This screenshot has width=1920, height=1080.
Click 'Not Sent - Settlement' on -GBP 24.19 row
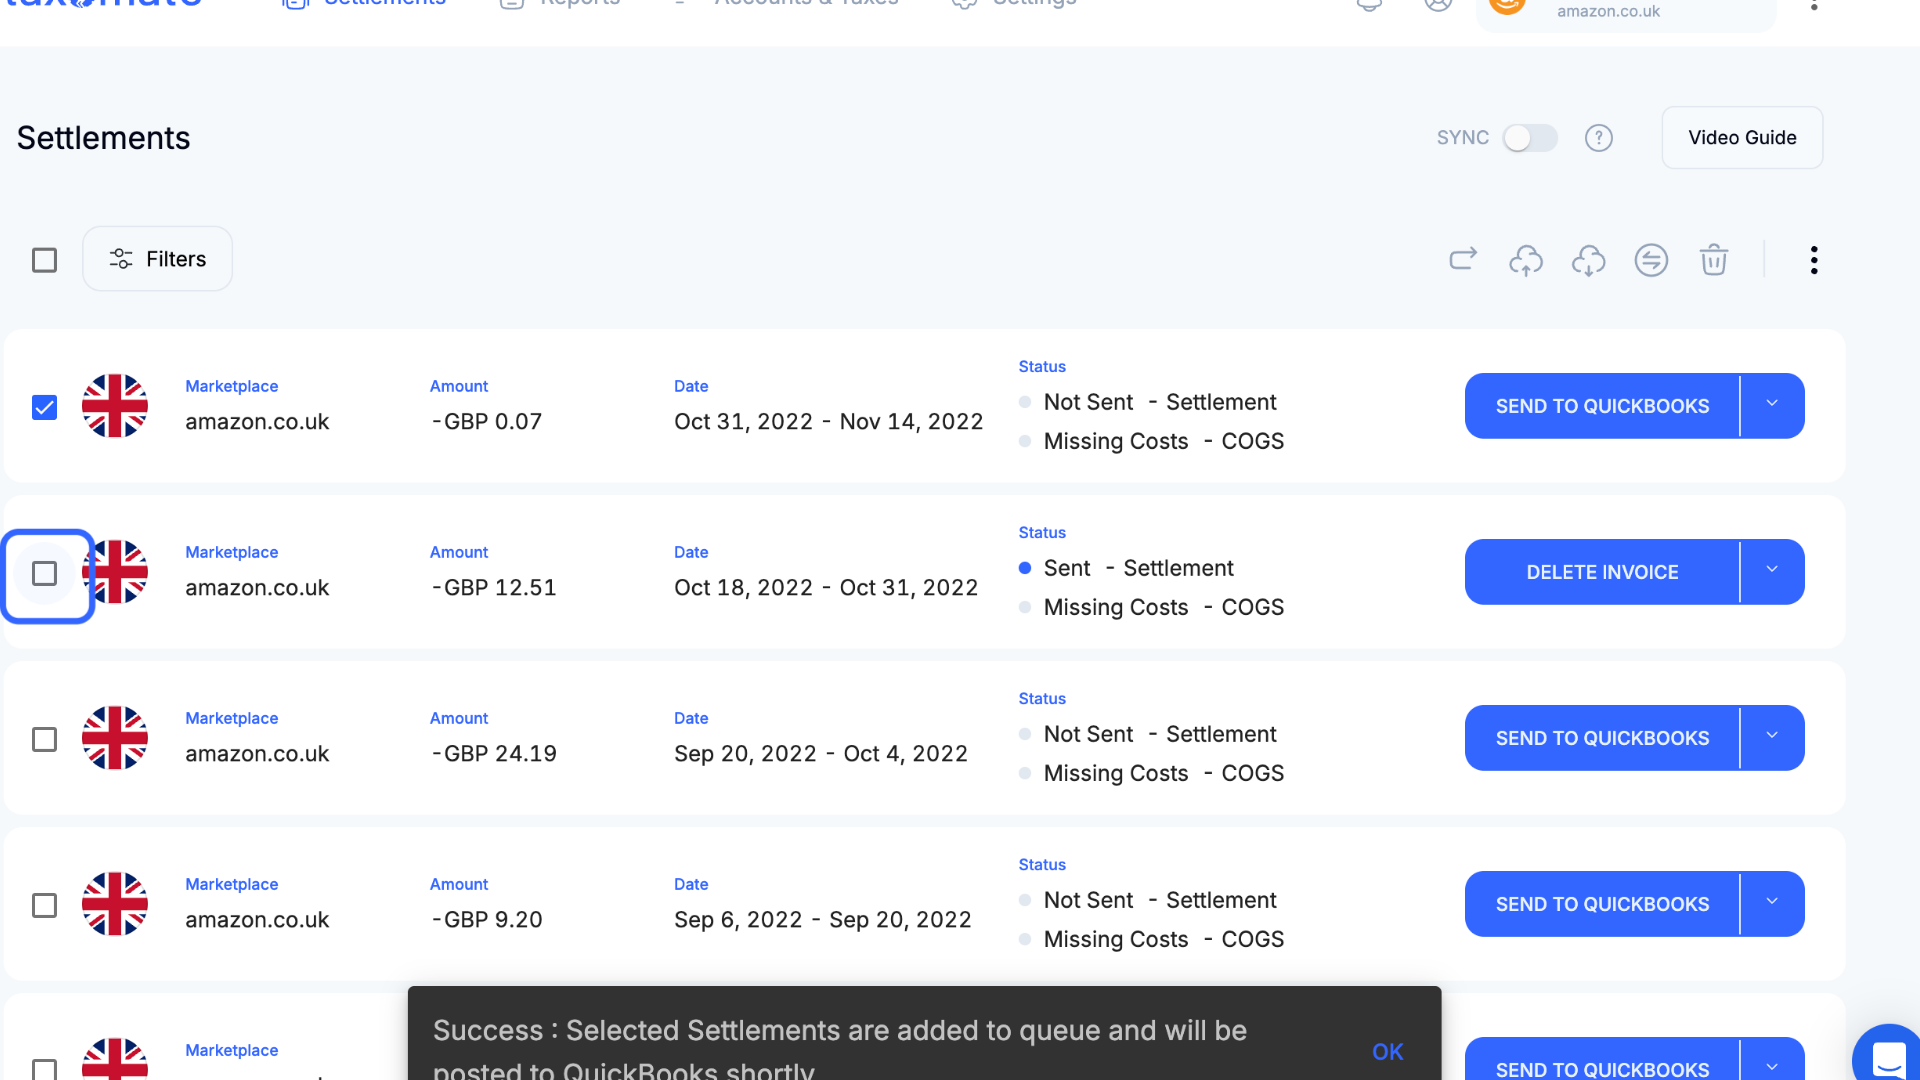point(1160,734)
